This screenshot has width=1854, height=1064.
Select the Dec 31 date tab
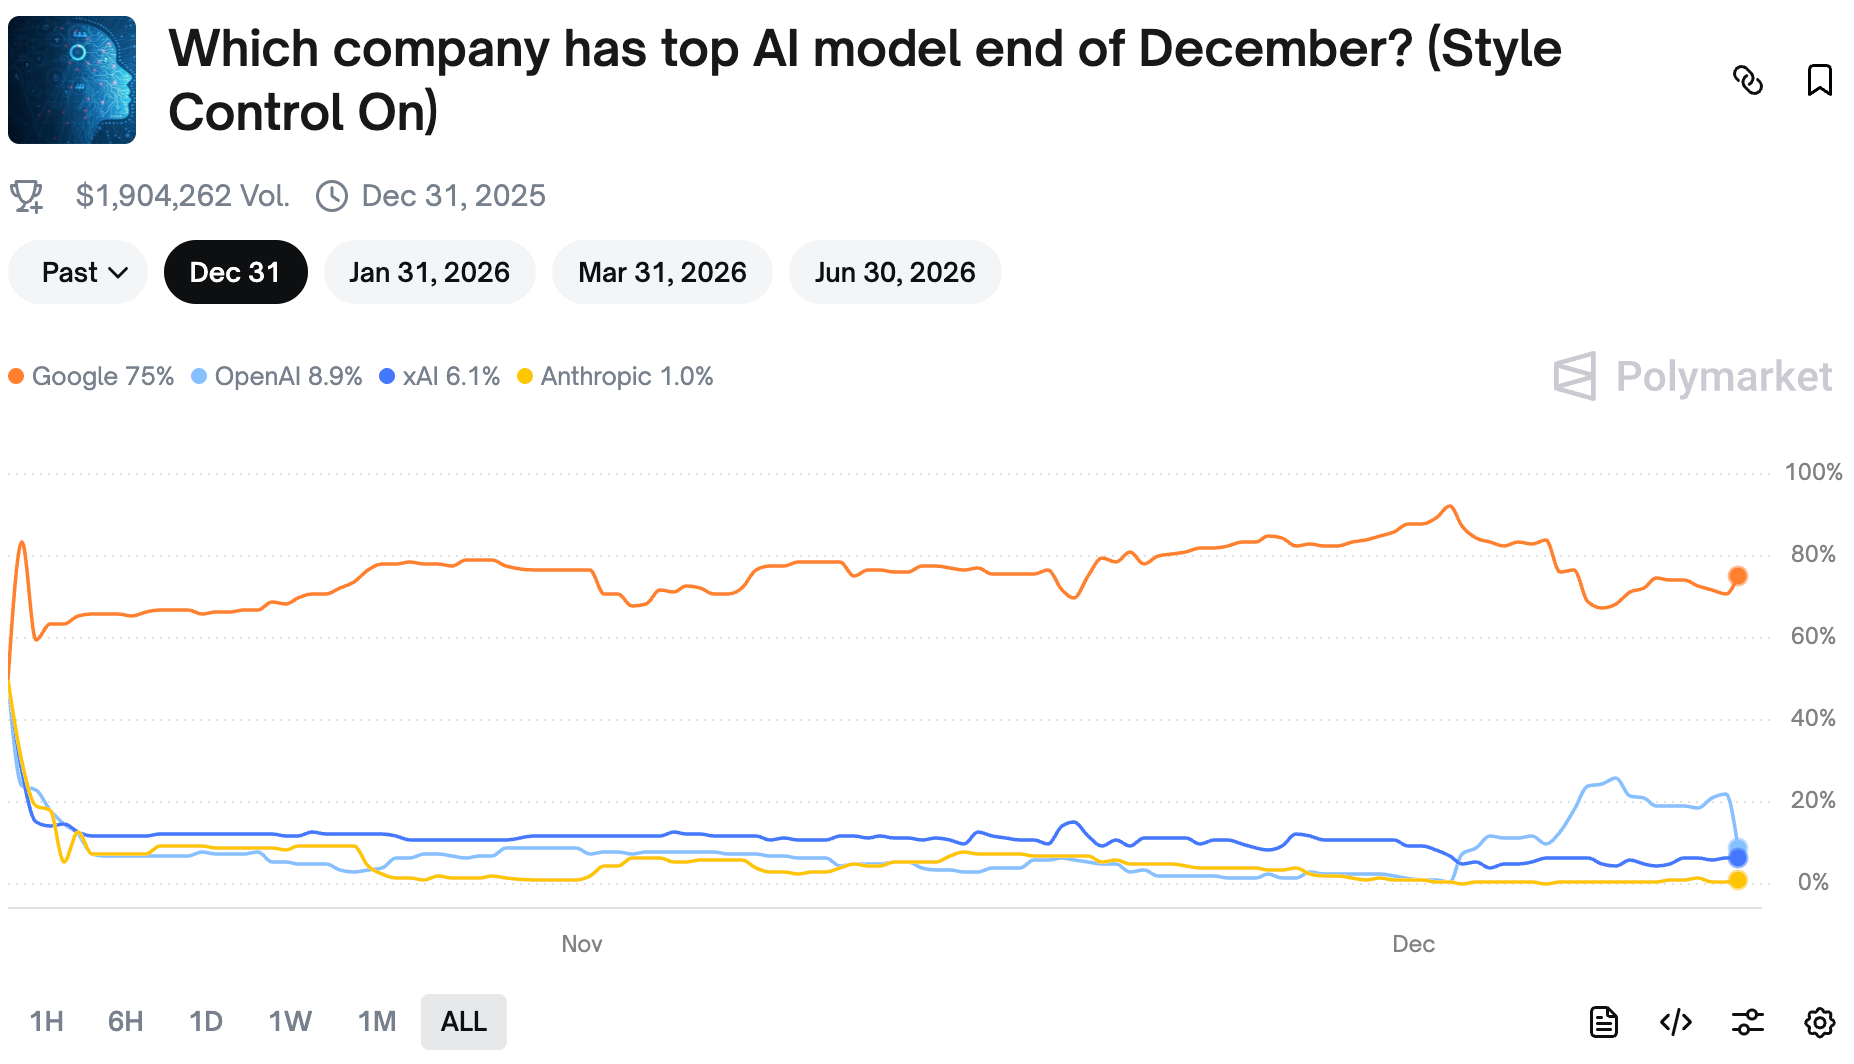click(235, 272)
